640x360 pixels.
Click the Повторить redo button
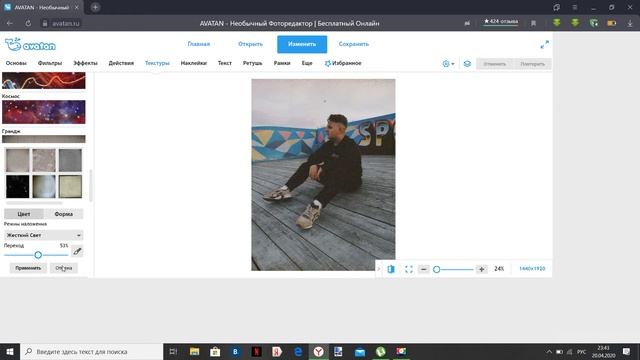click(x=532, y=64)
